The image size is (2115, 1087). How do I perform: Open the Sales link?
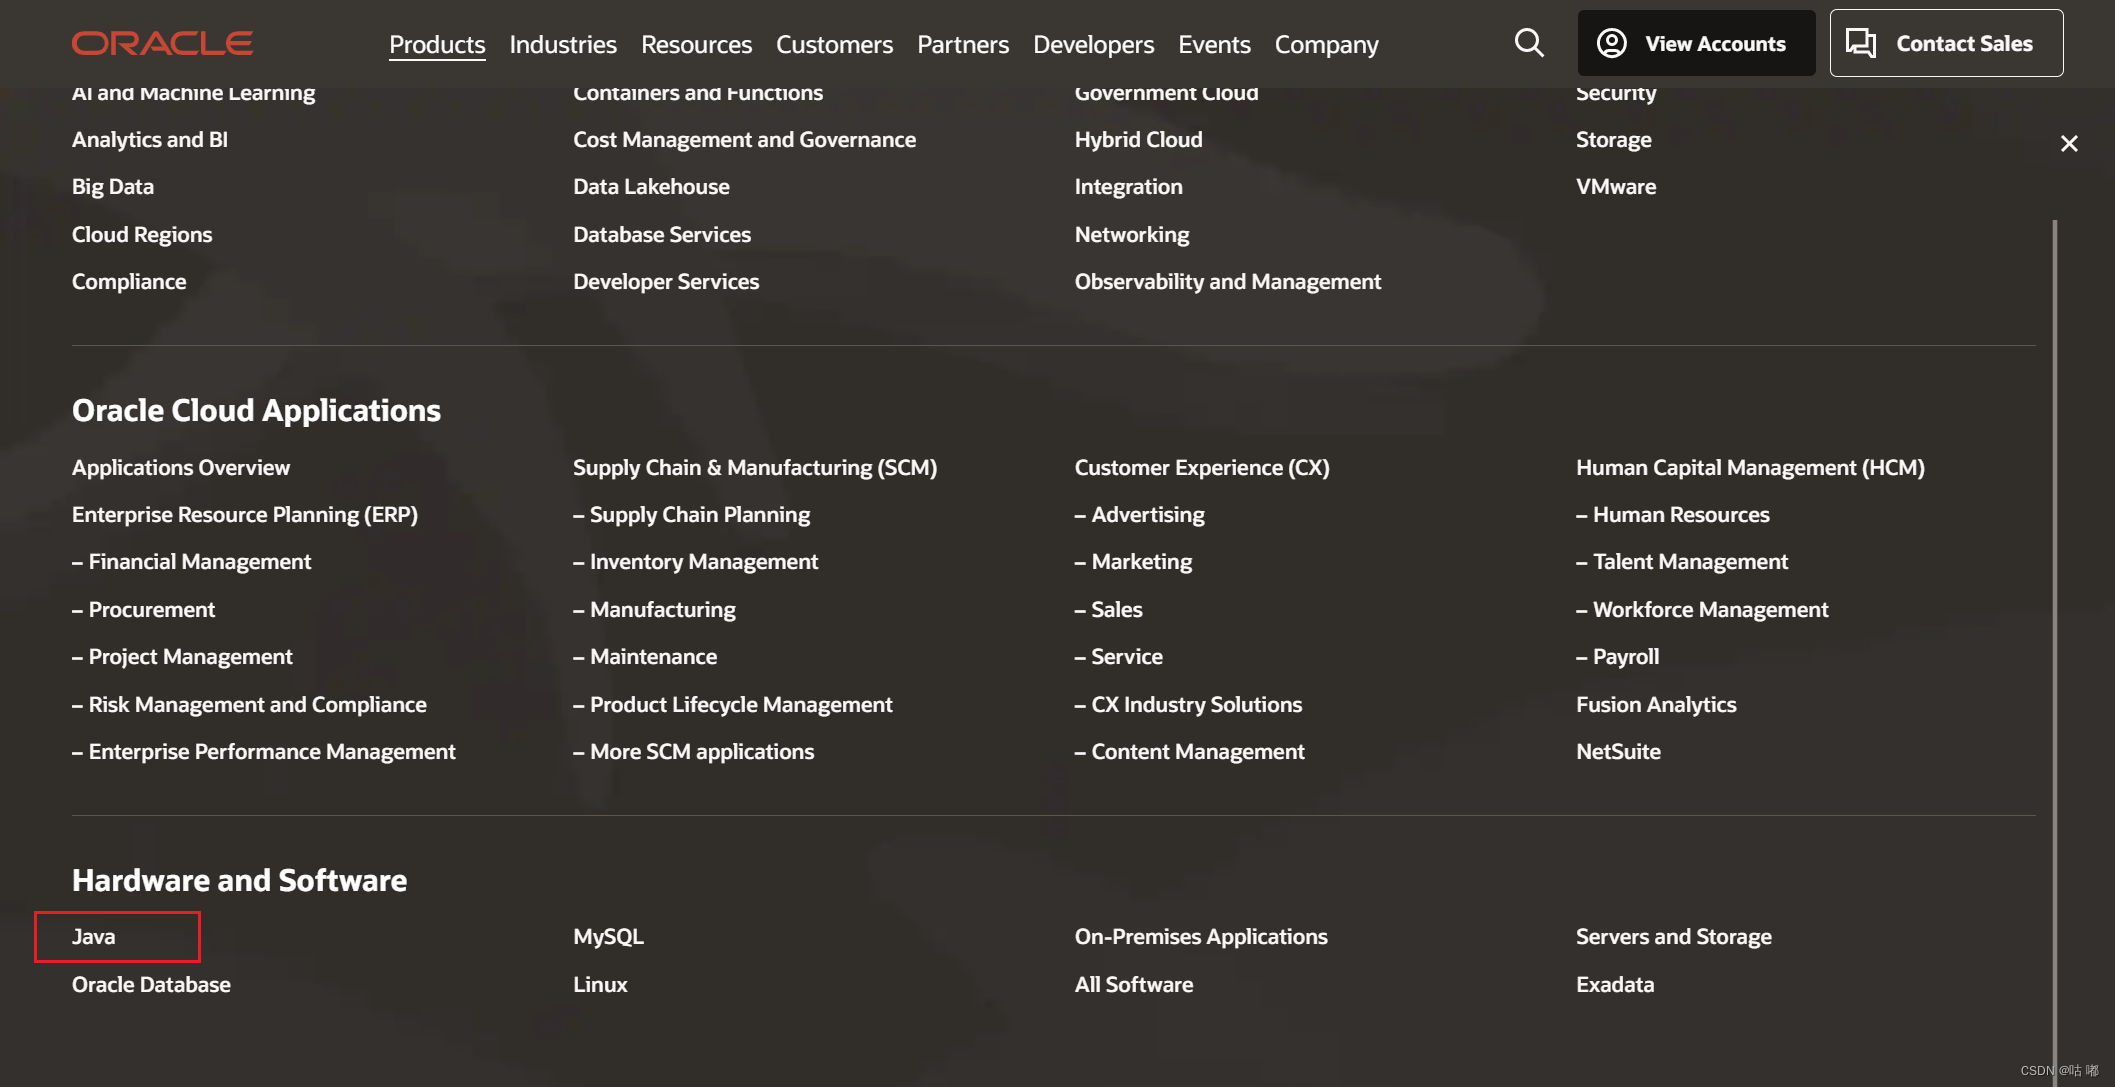click(x=1108, y=610)
